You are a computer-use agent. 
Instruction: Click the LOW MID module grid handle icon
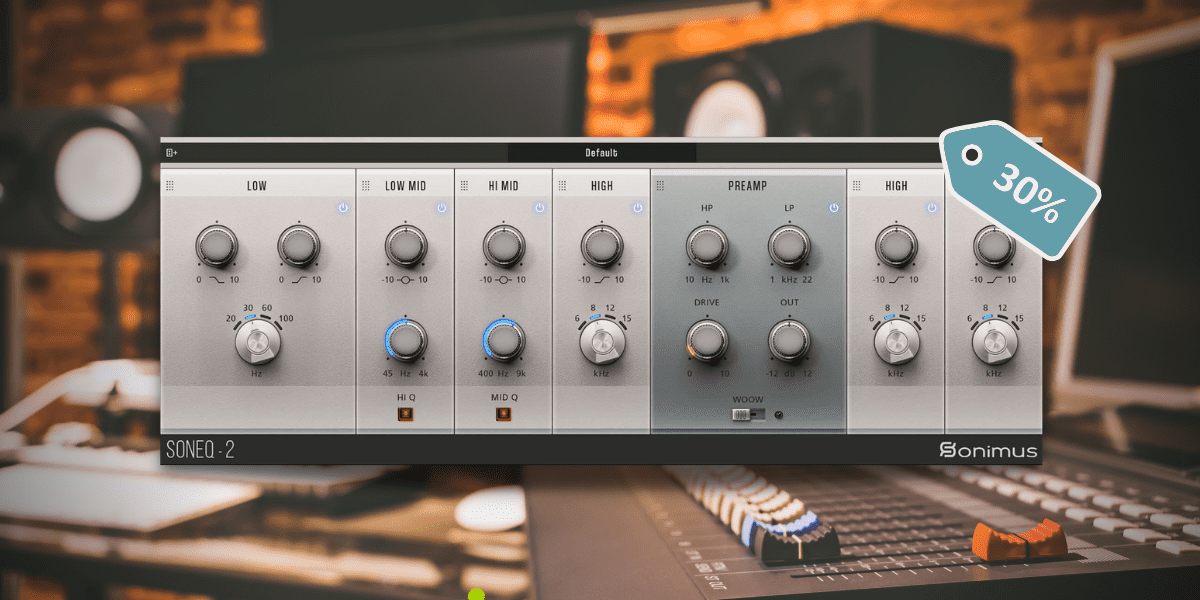click(x=366, y=185)
